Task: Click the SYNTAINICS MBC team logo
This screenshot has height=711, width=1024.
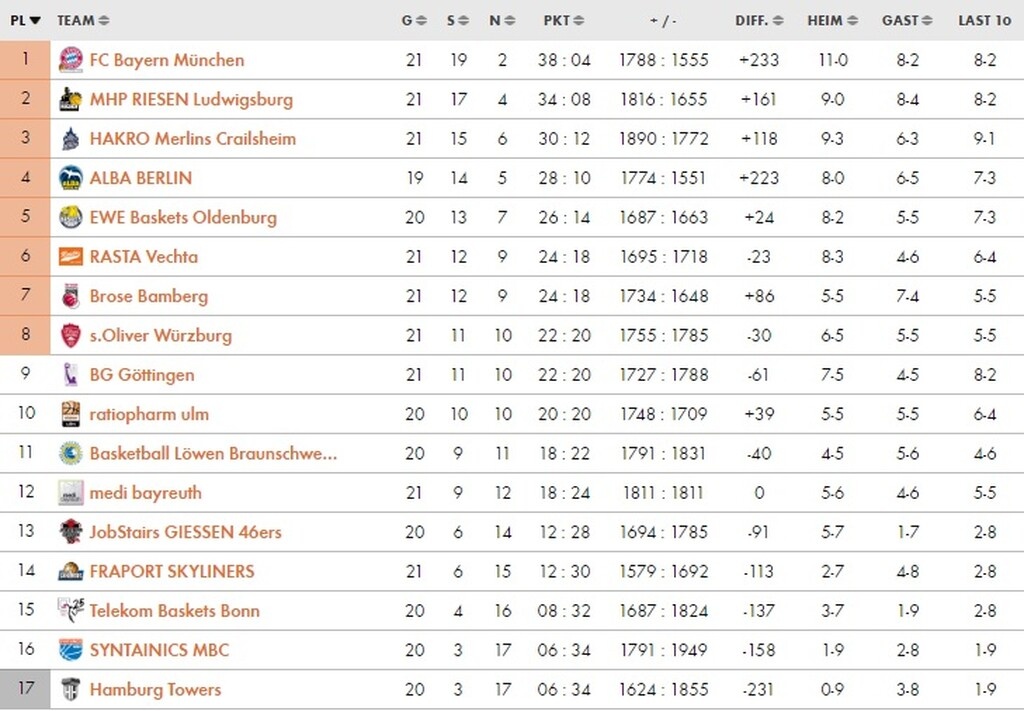Action: pos(70,650)
